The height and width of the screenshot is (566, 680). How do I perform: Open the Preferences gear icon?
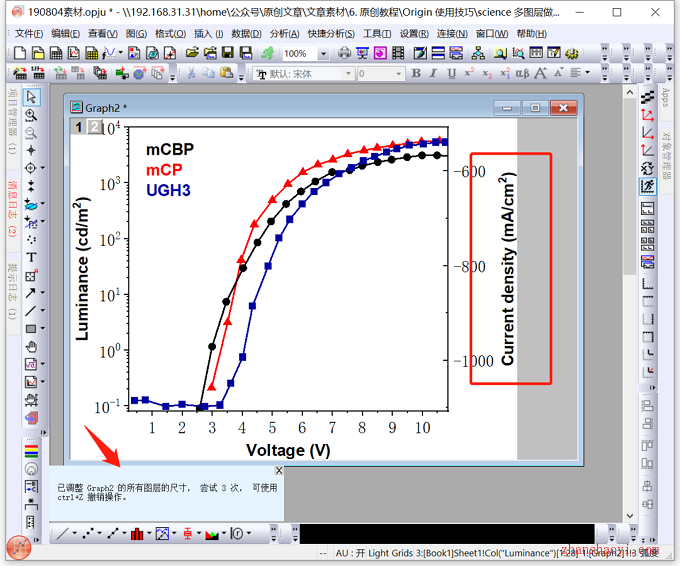click(x=572, y=53)
